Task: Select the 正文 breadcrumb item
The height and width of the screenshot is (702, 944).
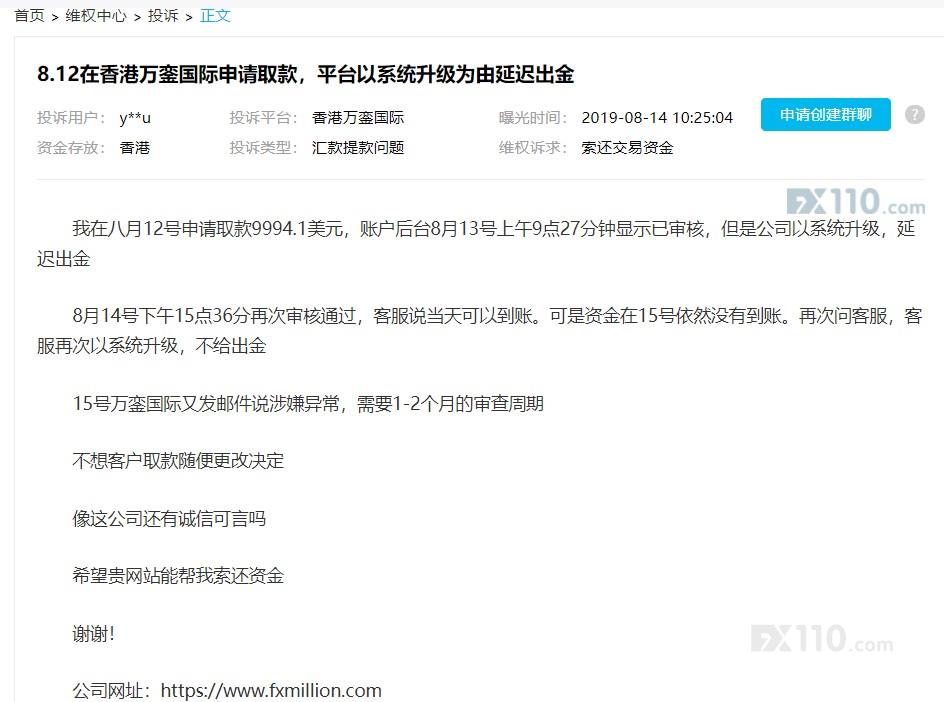Action: tap(215, 16)
